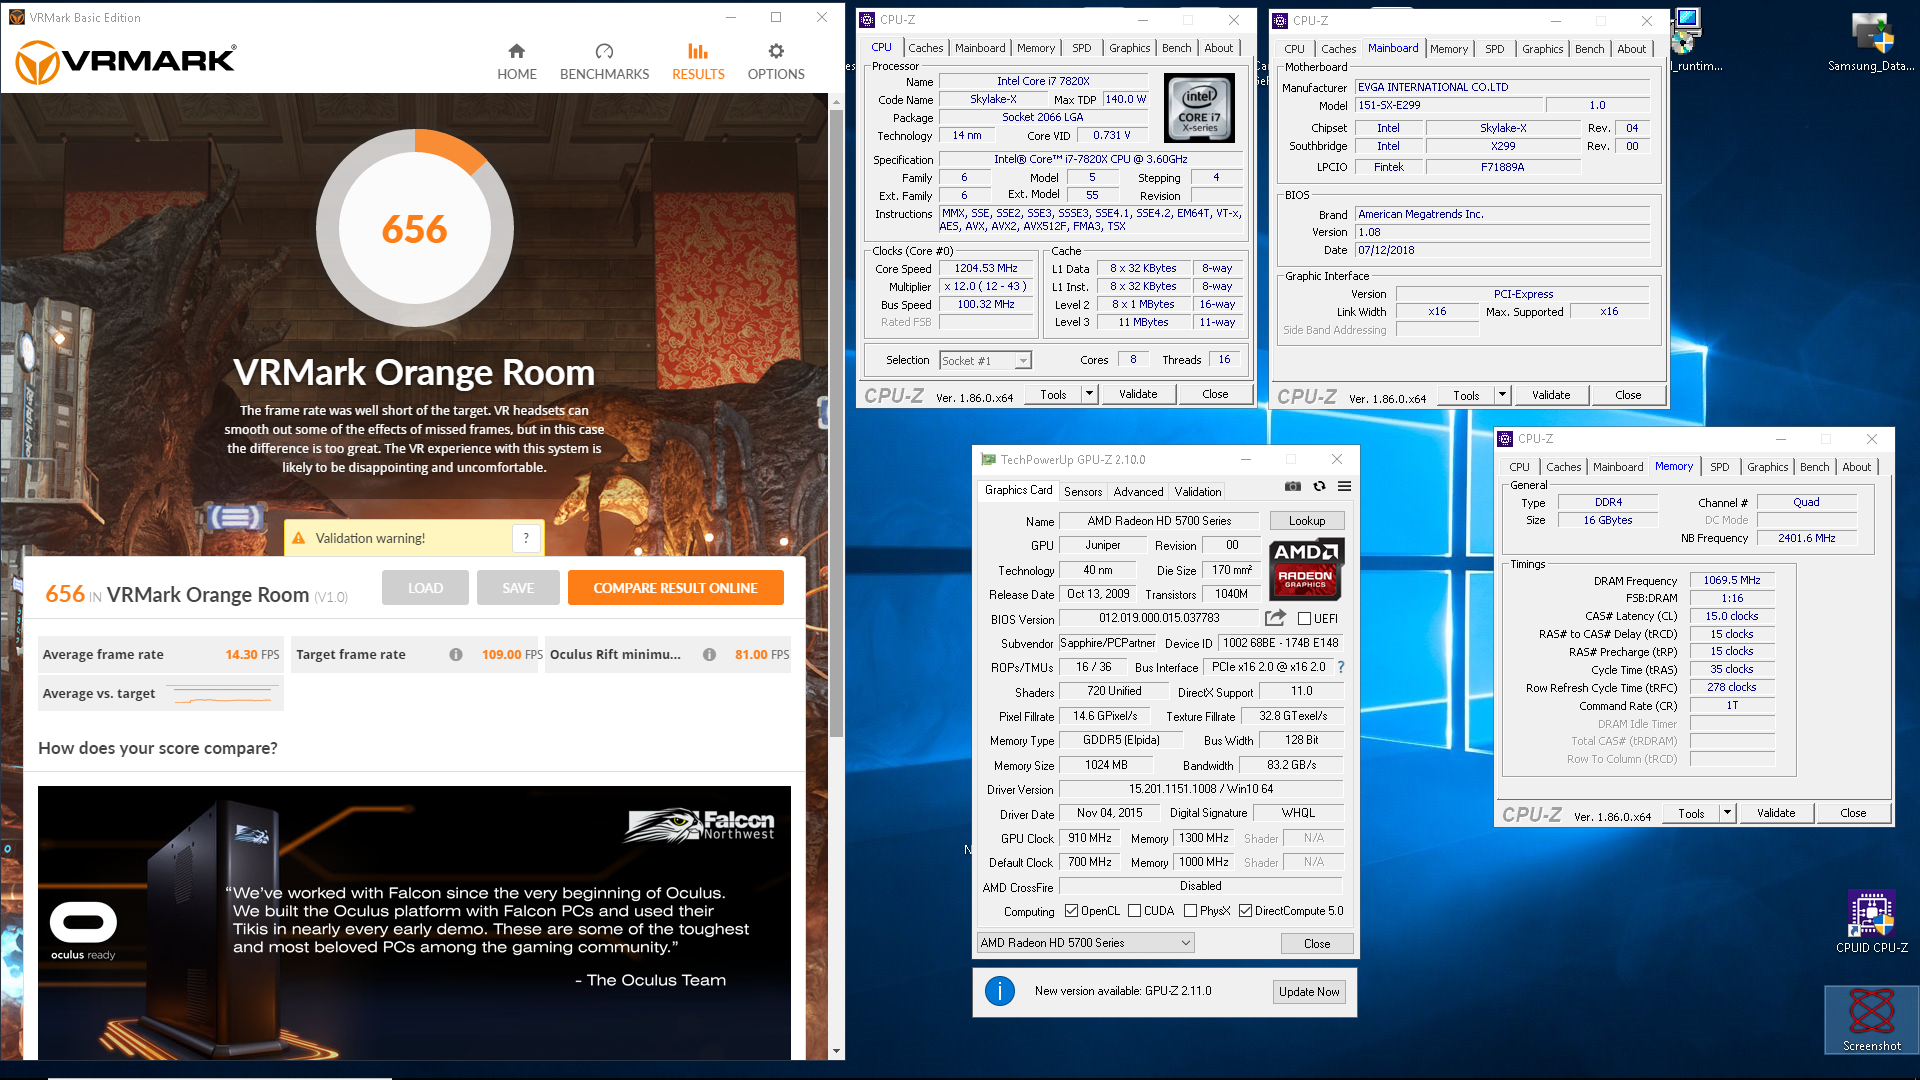Toggle the OpenCL checkbox
Screen dimensions: 1920x1080
pos(1072,911)
